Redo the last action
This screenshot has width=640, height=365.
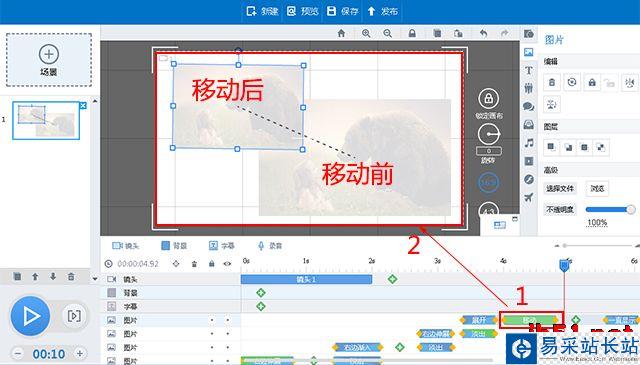[x=504, y=33]
